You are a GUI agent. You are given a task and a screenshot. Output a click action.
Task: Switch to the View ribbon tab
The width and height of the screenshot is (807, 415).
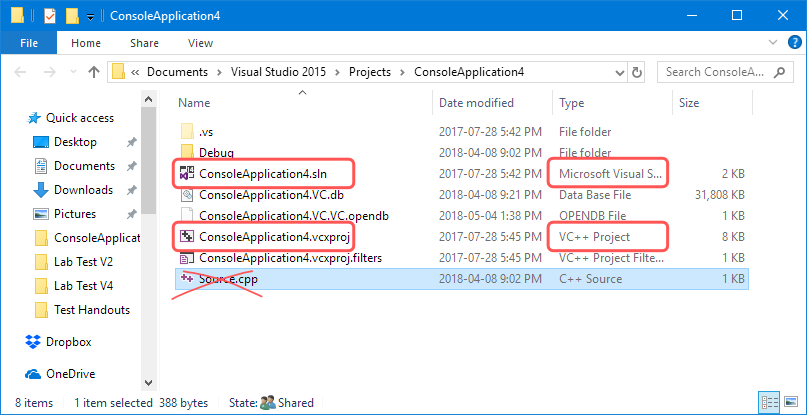click(201, 43)
